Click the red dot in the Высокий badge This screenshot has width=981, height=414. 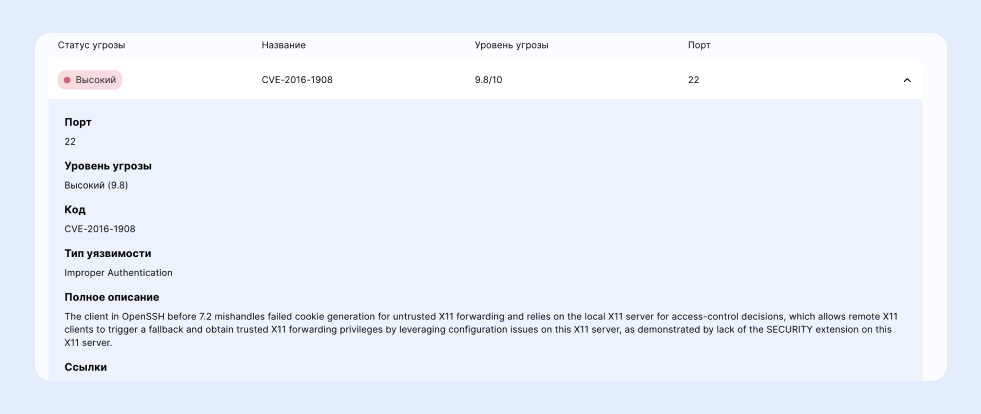pos(67,80)
